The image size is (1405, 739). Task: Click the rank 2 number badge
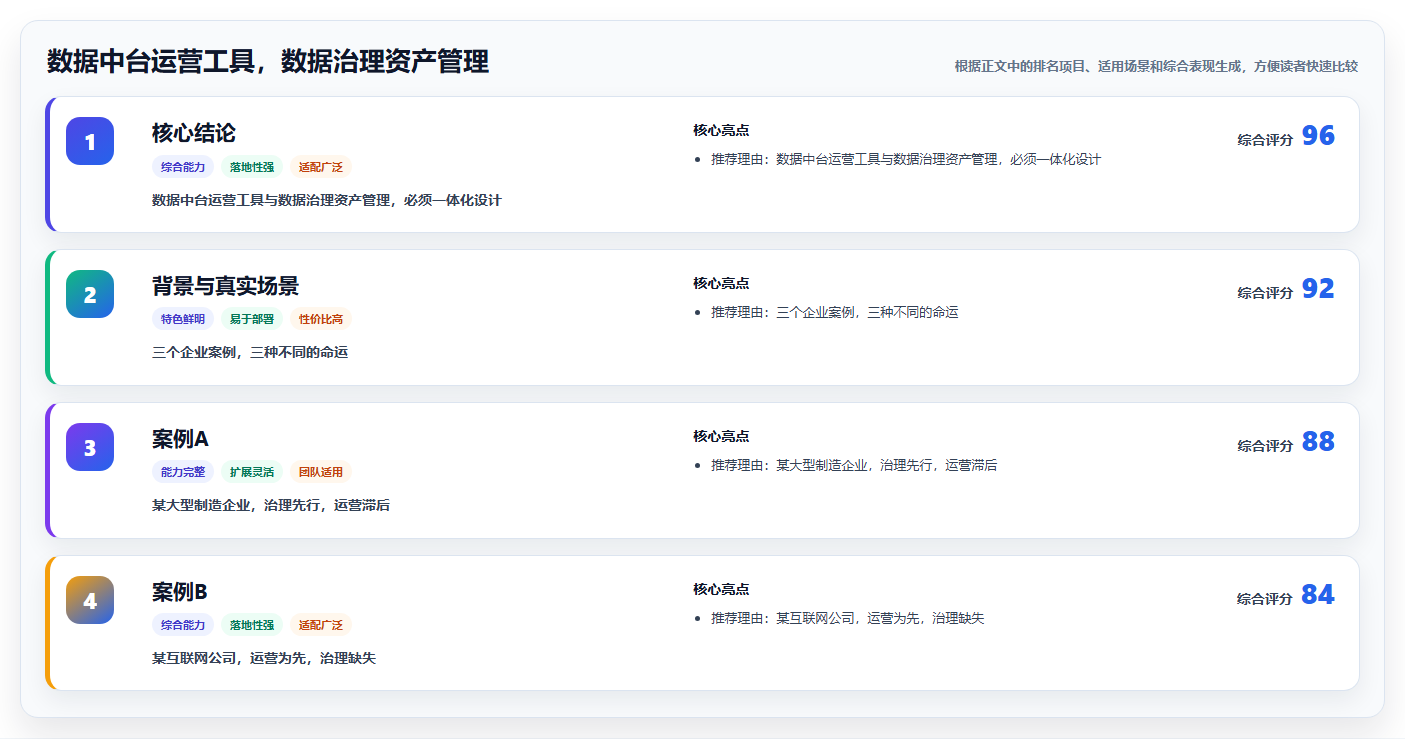click(90, 294)
